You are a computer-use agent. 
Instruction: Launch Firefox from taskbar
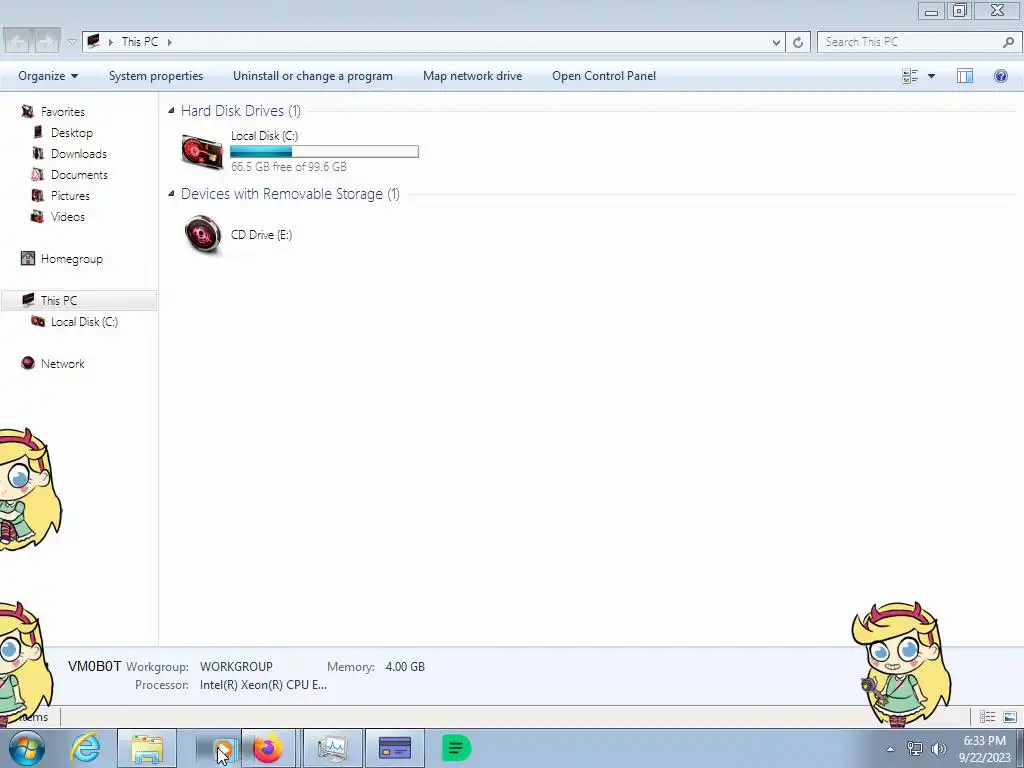click(268, 748)
